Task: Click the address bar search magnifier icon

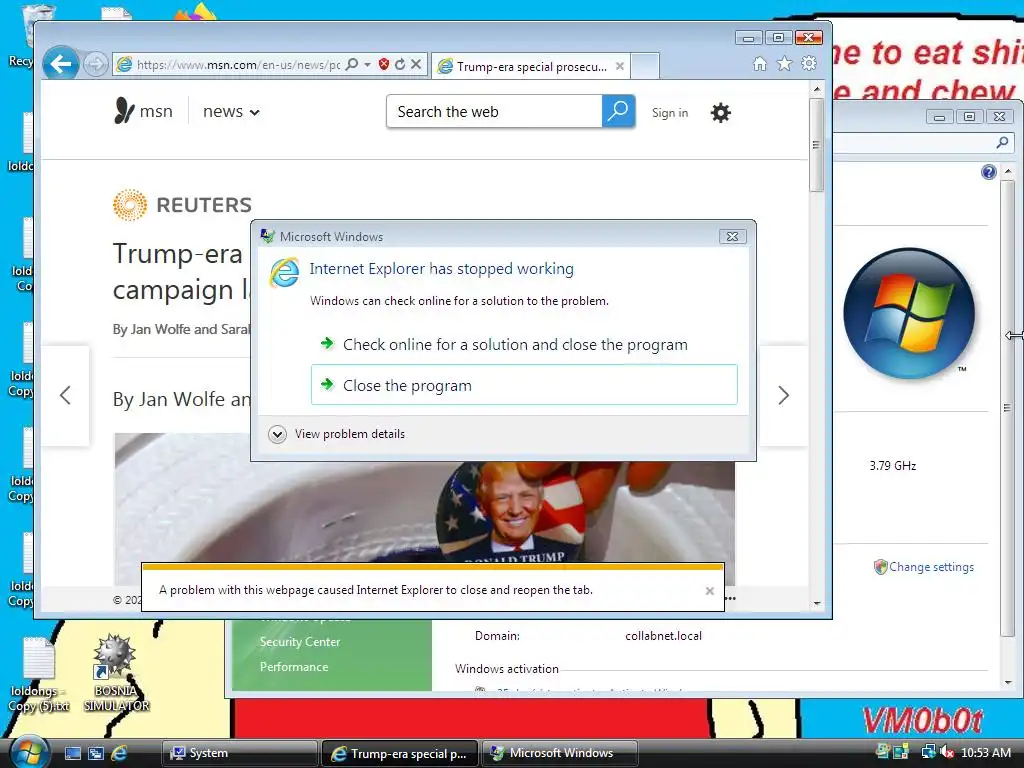Action: [351, 64]
